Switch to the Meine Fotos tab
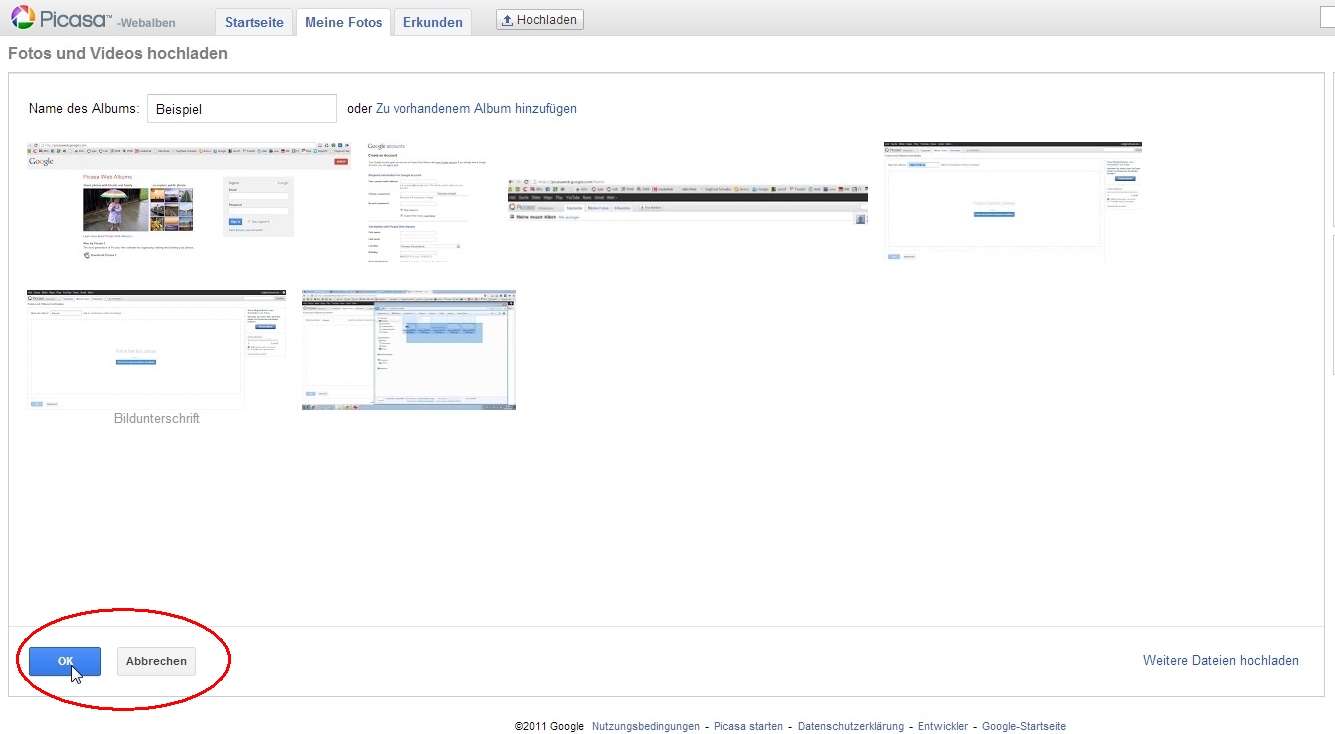Viewport: 1335px width, 734px height. click(343, 22)
